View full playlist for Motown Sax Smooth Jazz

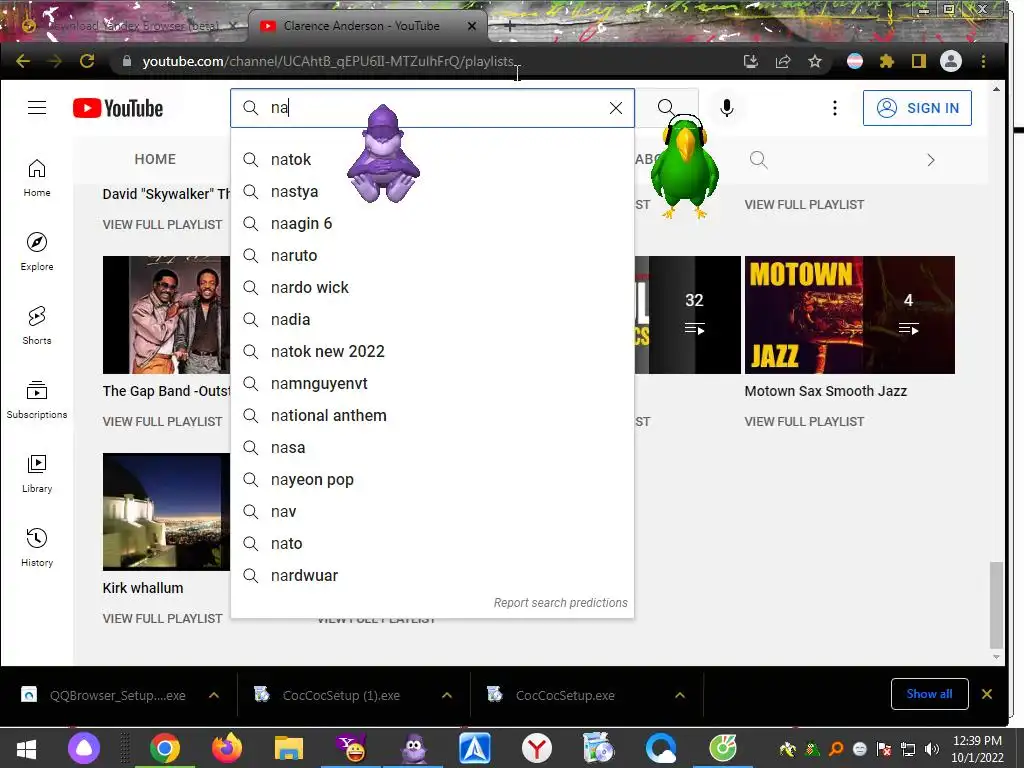point(804,422)
